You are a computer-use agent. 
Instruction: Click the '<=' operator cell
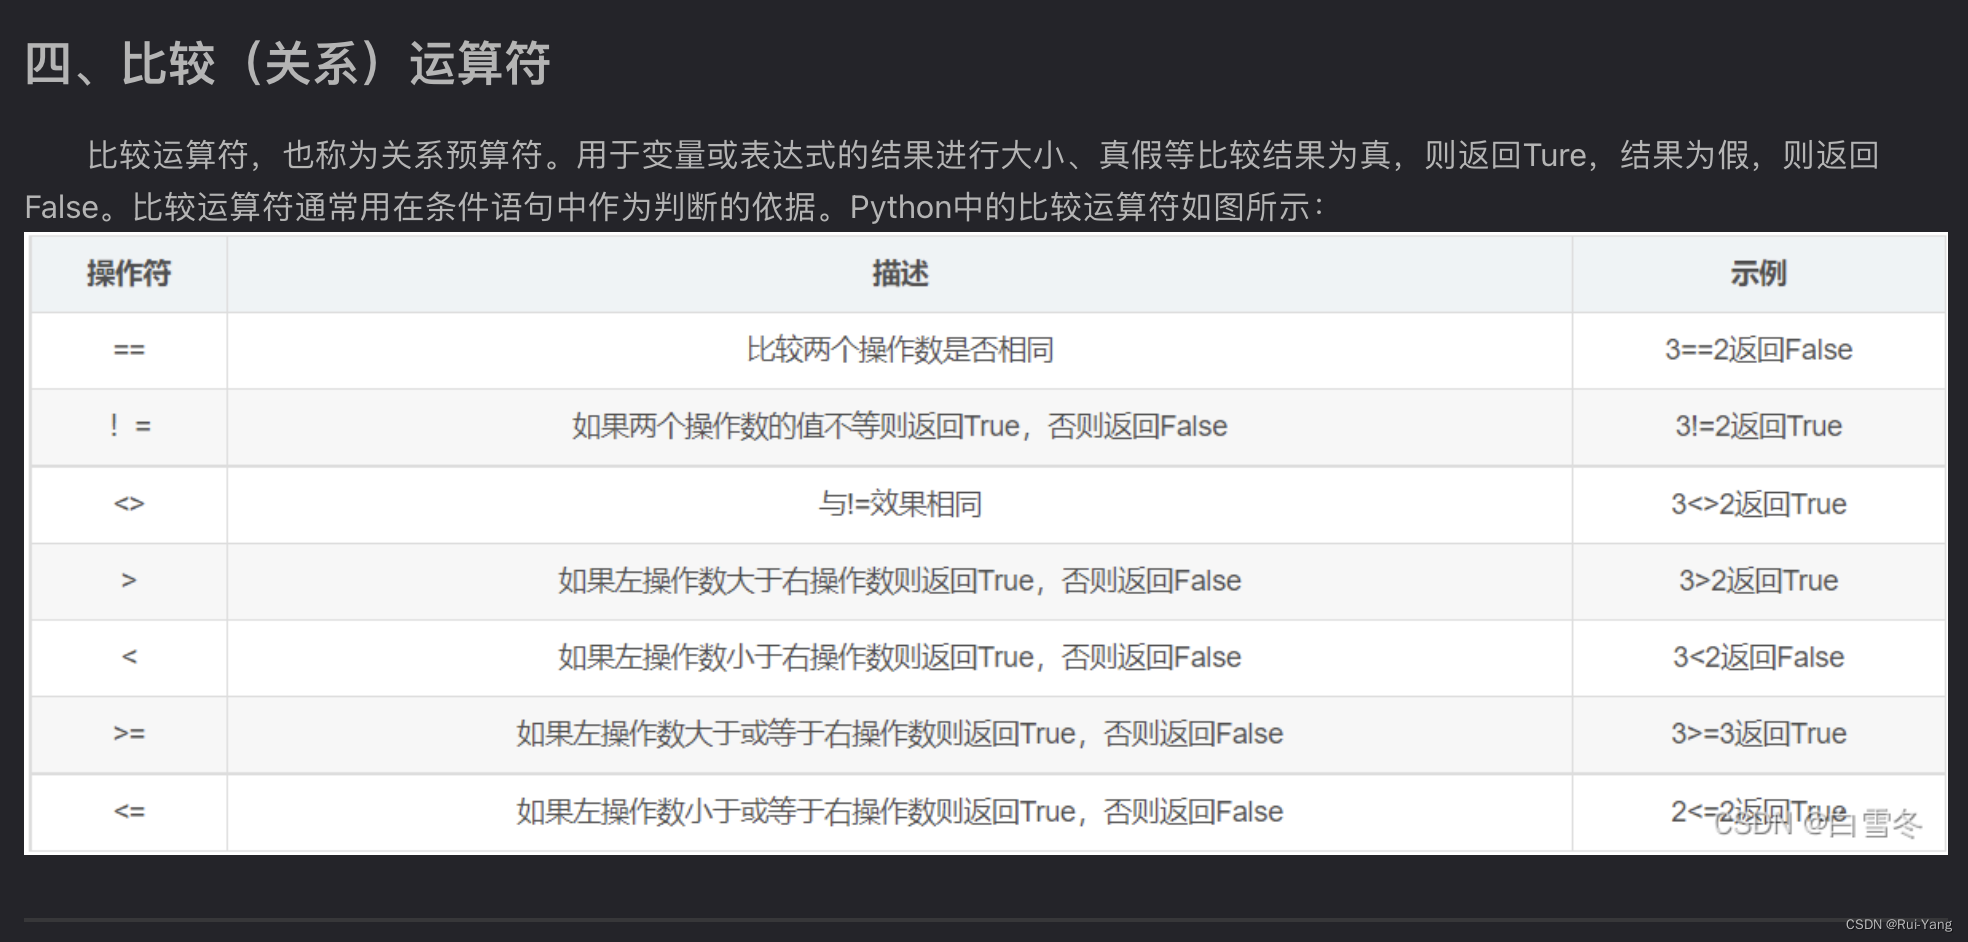coord(129,812)
